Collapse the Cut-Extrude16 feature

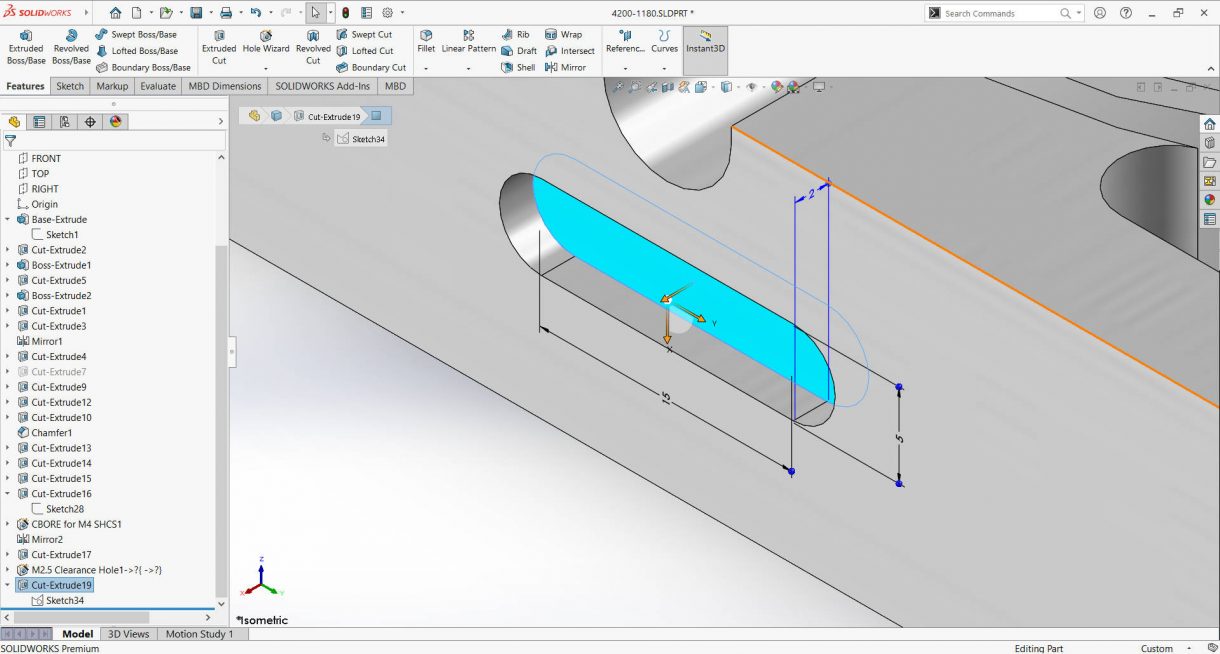tap(8, 494)
